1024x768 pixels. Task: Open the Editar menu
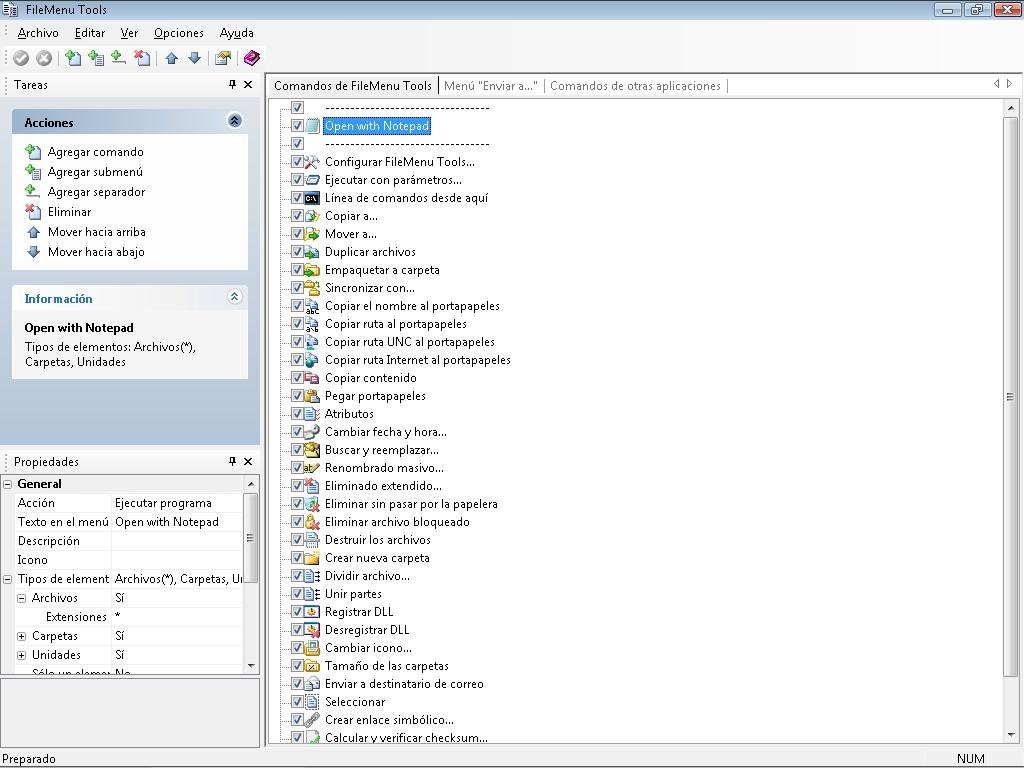coord(89,33)
